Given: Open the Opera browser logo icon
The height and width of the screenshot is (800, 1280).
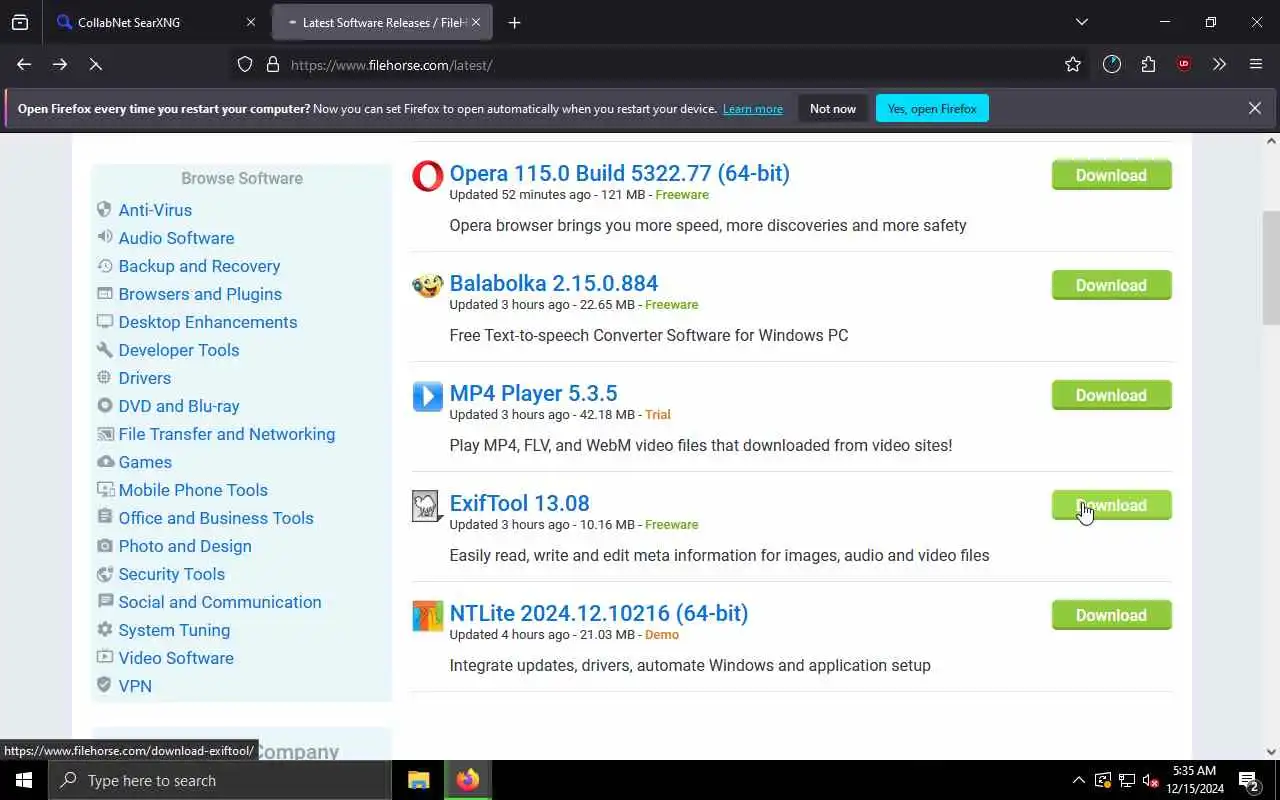Looking at the screenshot, I should pyautogui.click(x=427, y=176).
